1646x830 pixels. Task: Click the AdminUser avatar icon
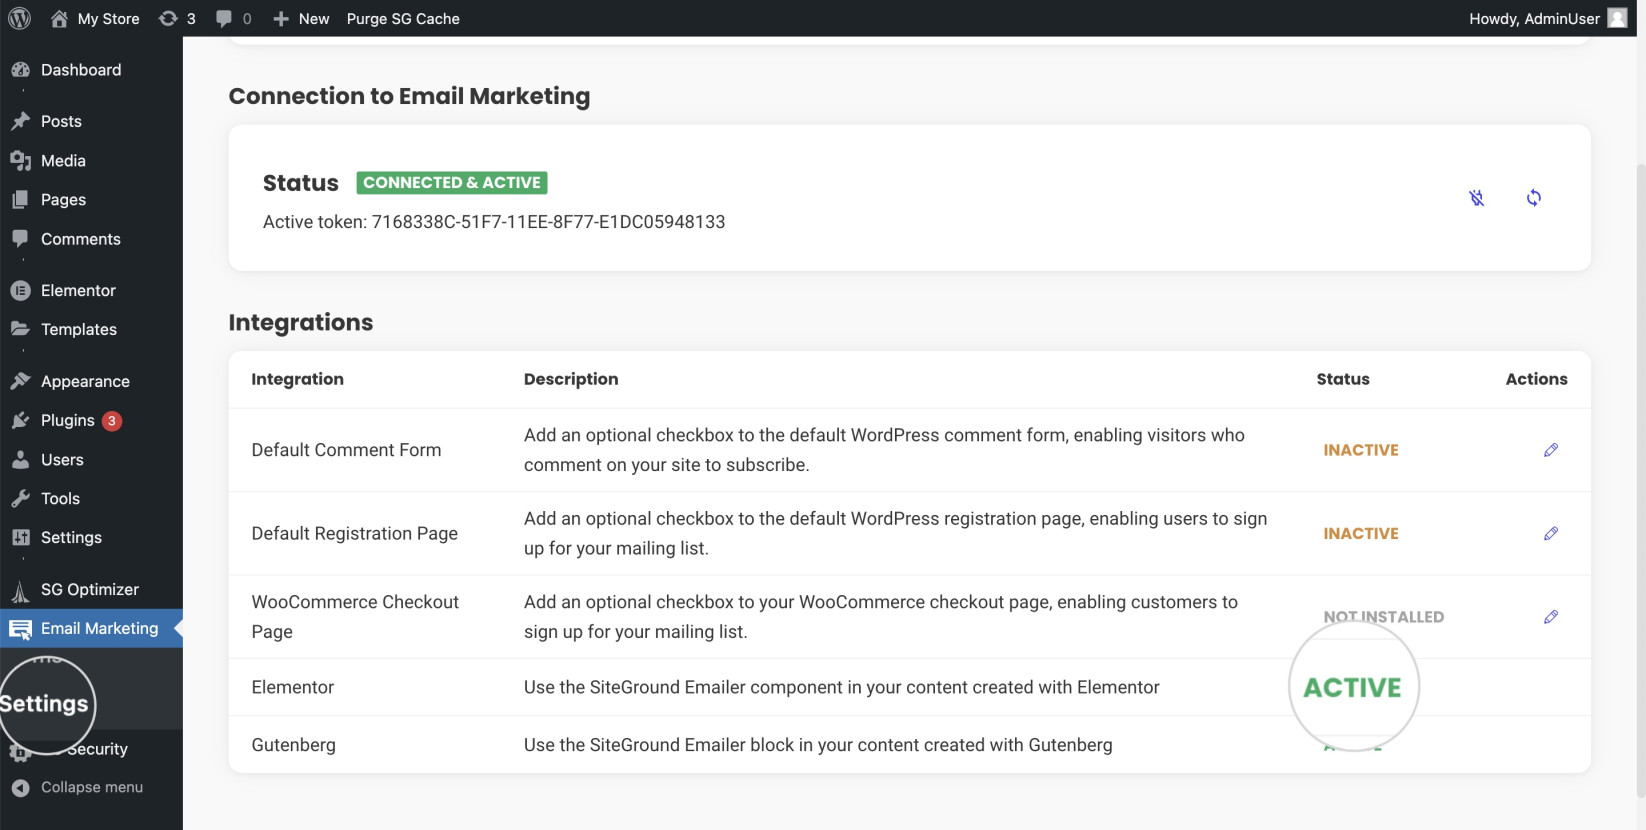tap(1617, 18)
